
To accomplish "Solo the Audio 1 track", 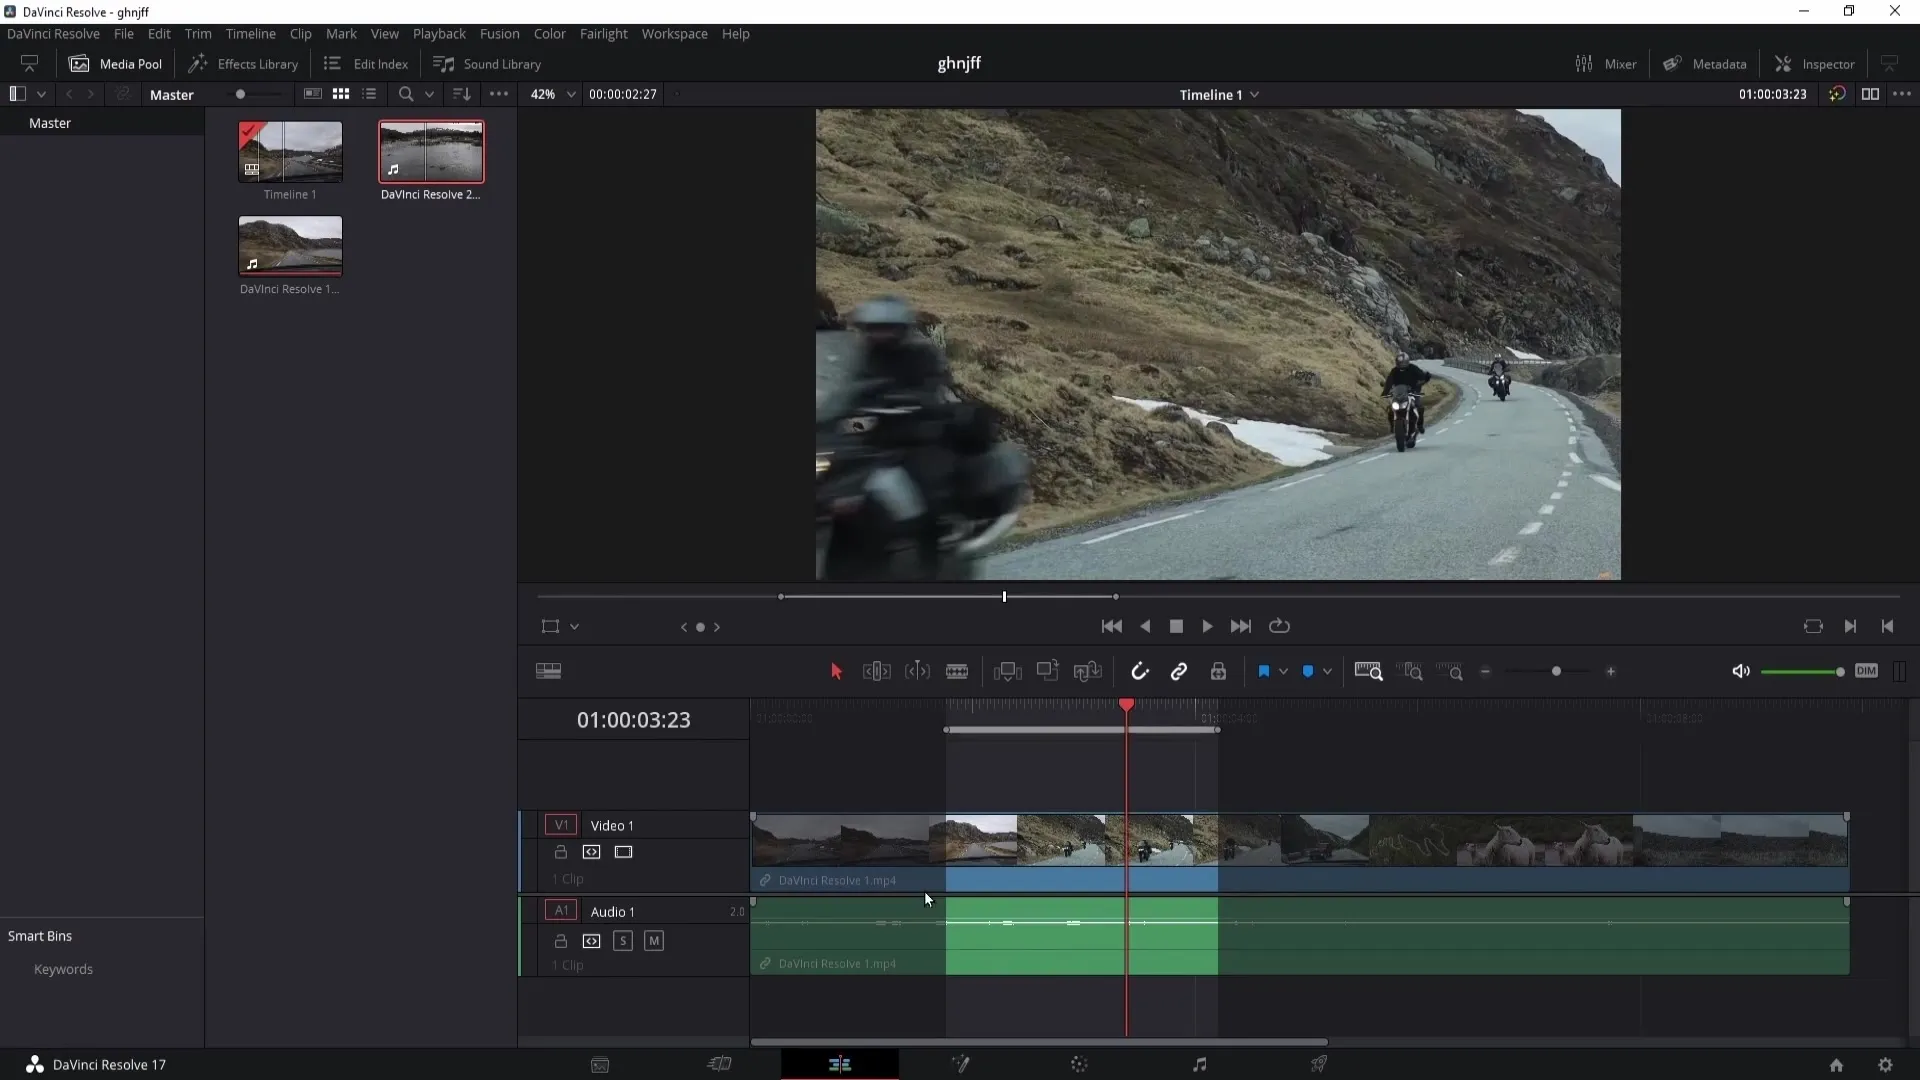I will (623, 941).
